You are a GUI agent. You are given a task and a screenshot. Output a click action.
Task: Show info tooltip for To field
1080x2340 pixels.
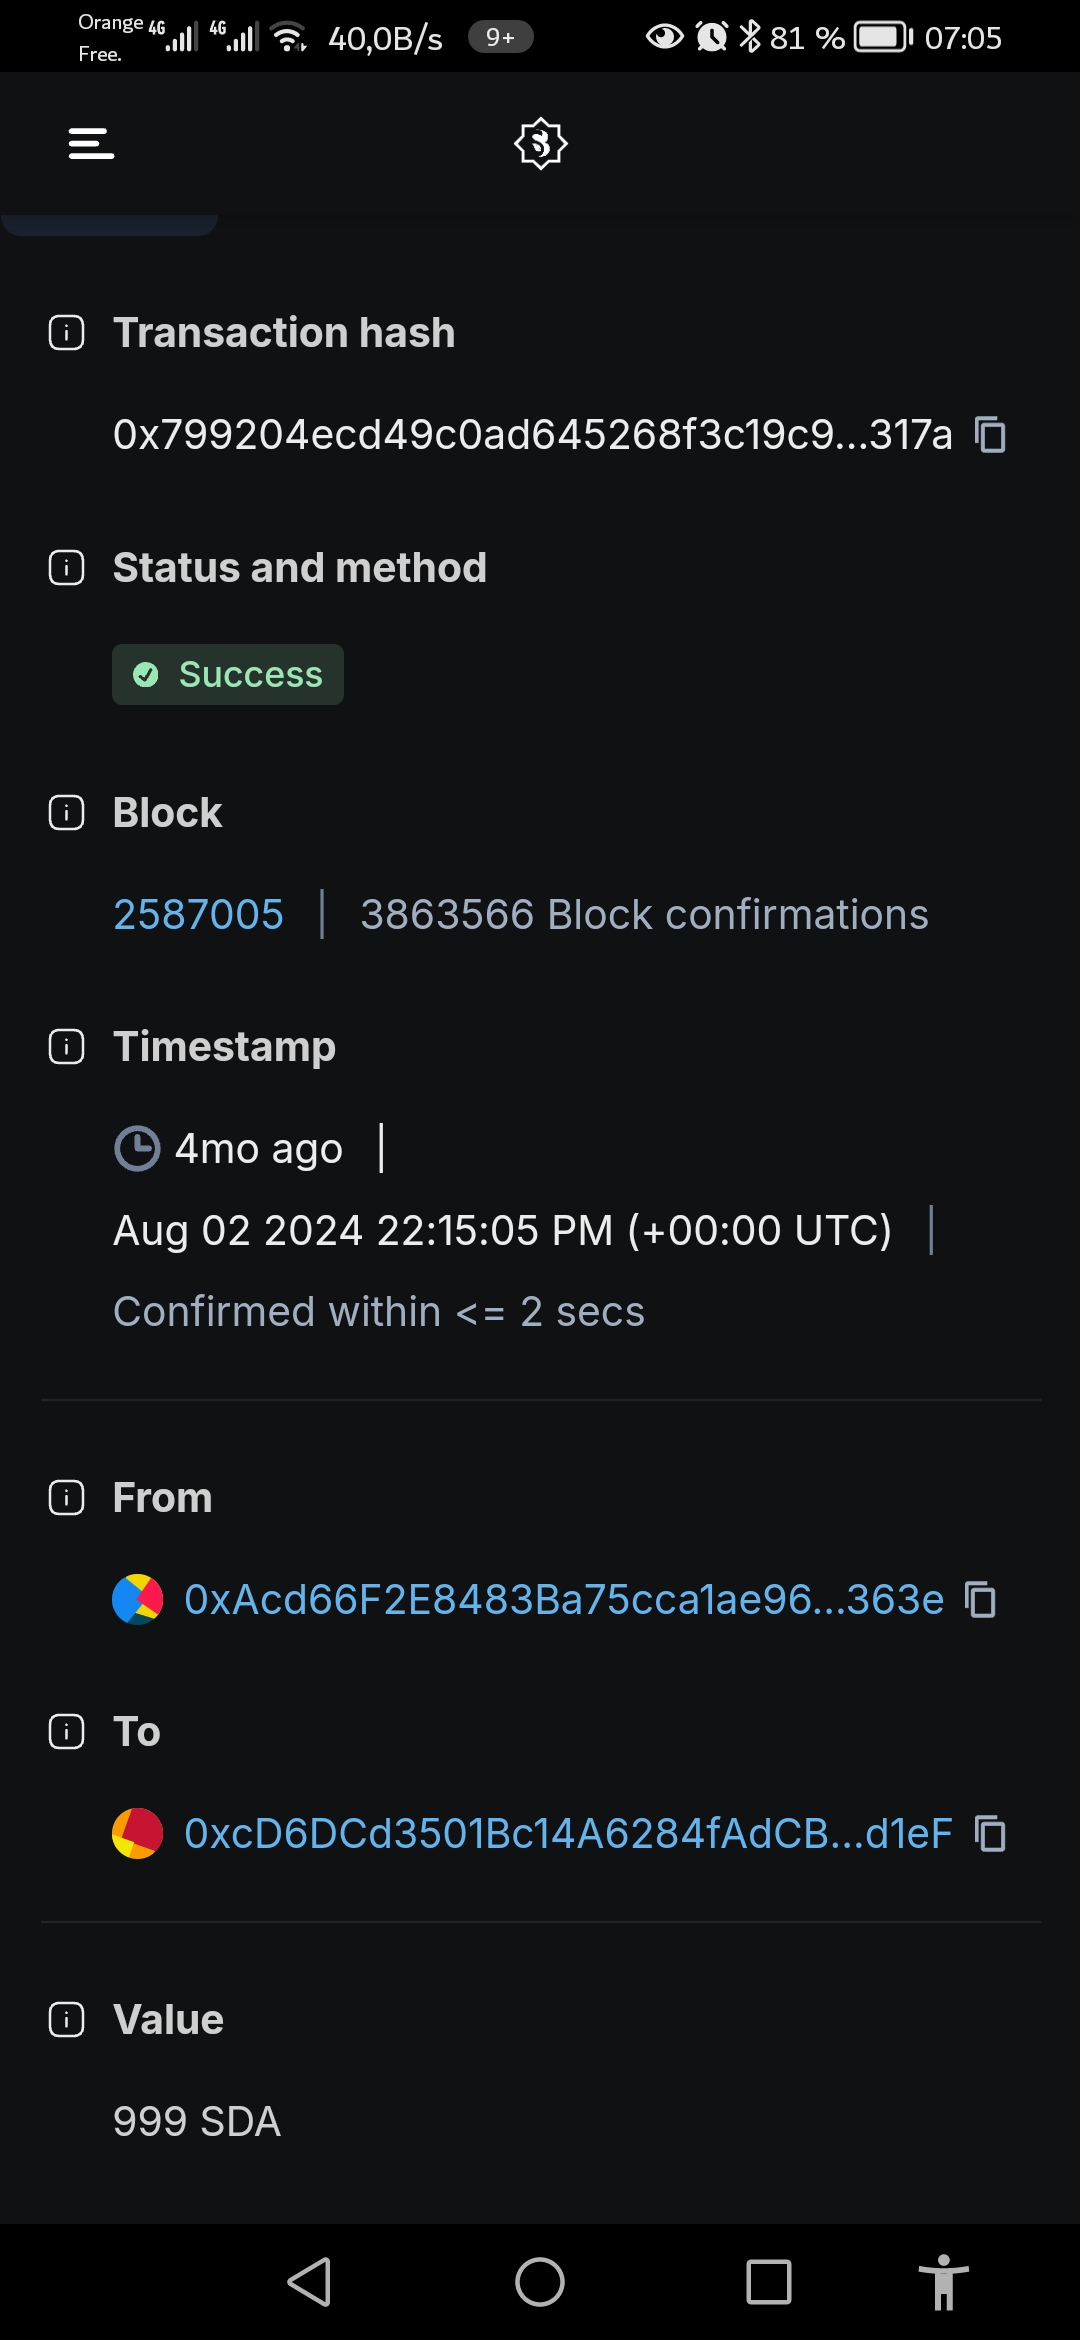click(x=67, y=1732)
